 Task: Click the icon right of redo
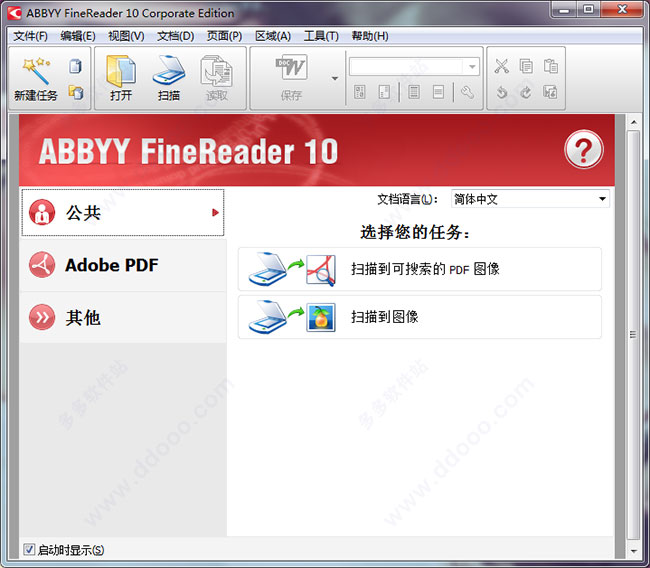(x=550, y=92)
